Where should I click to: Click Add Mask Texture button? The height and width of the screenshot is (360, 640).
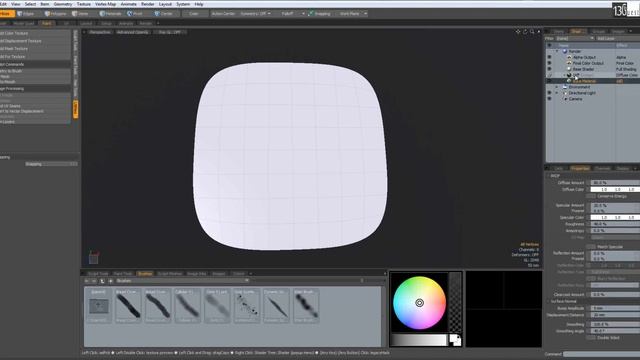pyautogui.click(x=35, y=49)
